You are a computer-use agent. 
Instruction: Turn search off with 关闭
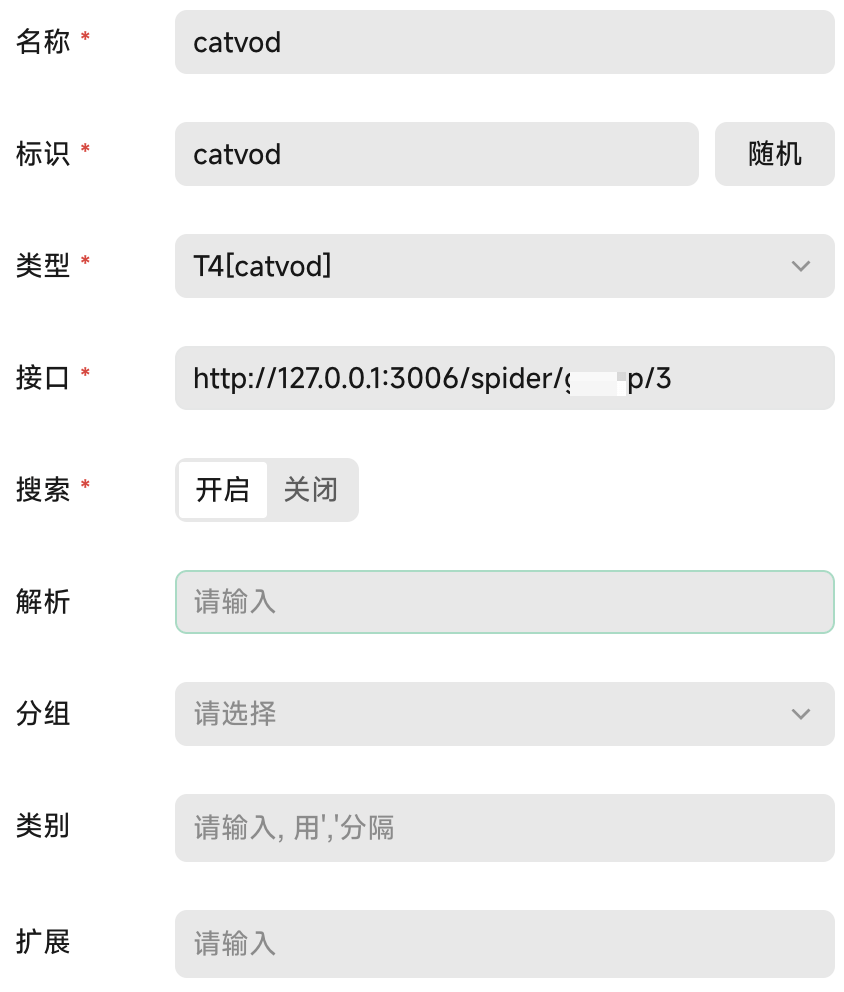(311, 490)
